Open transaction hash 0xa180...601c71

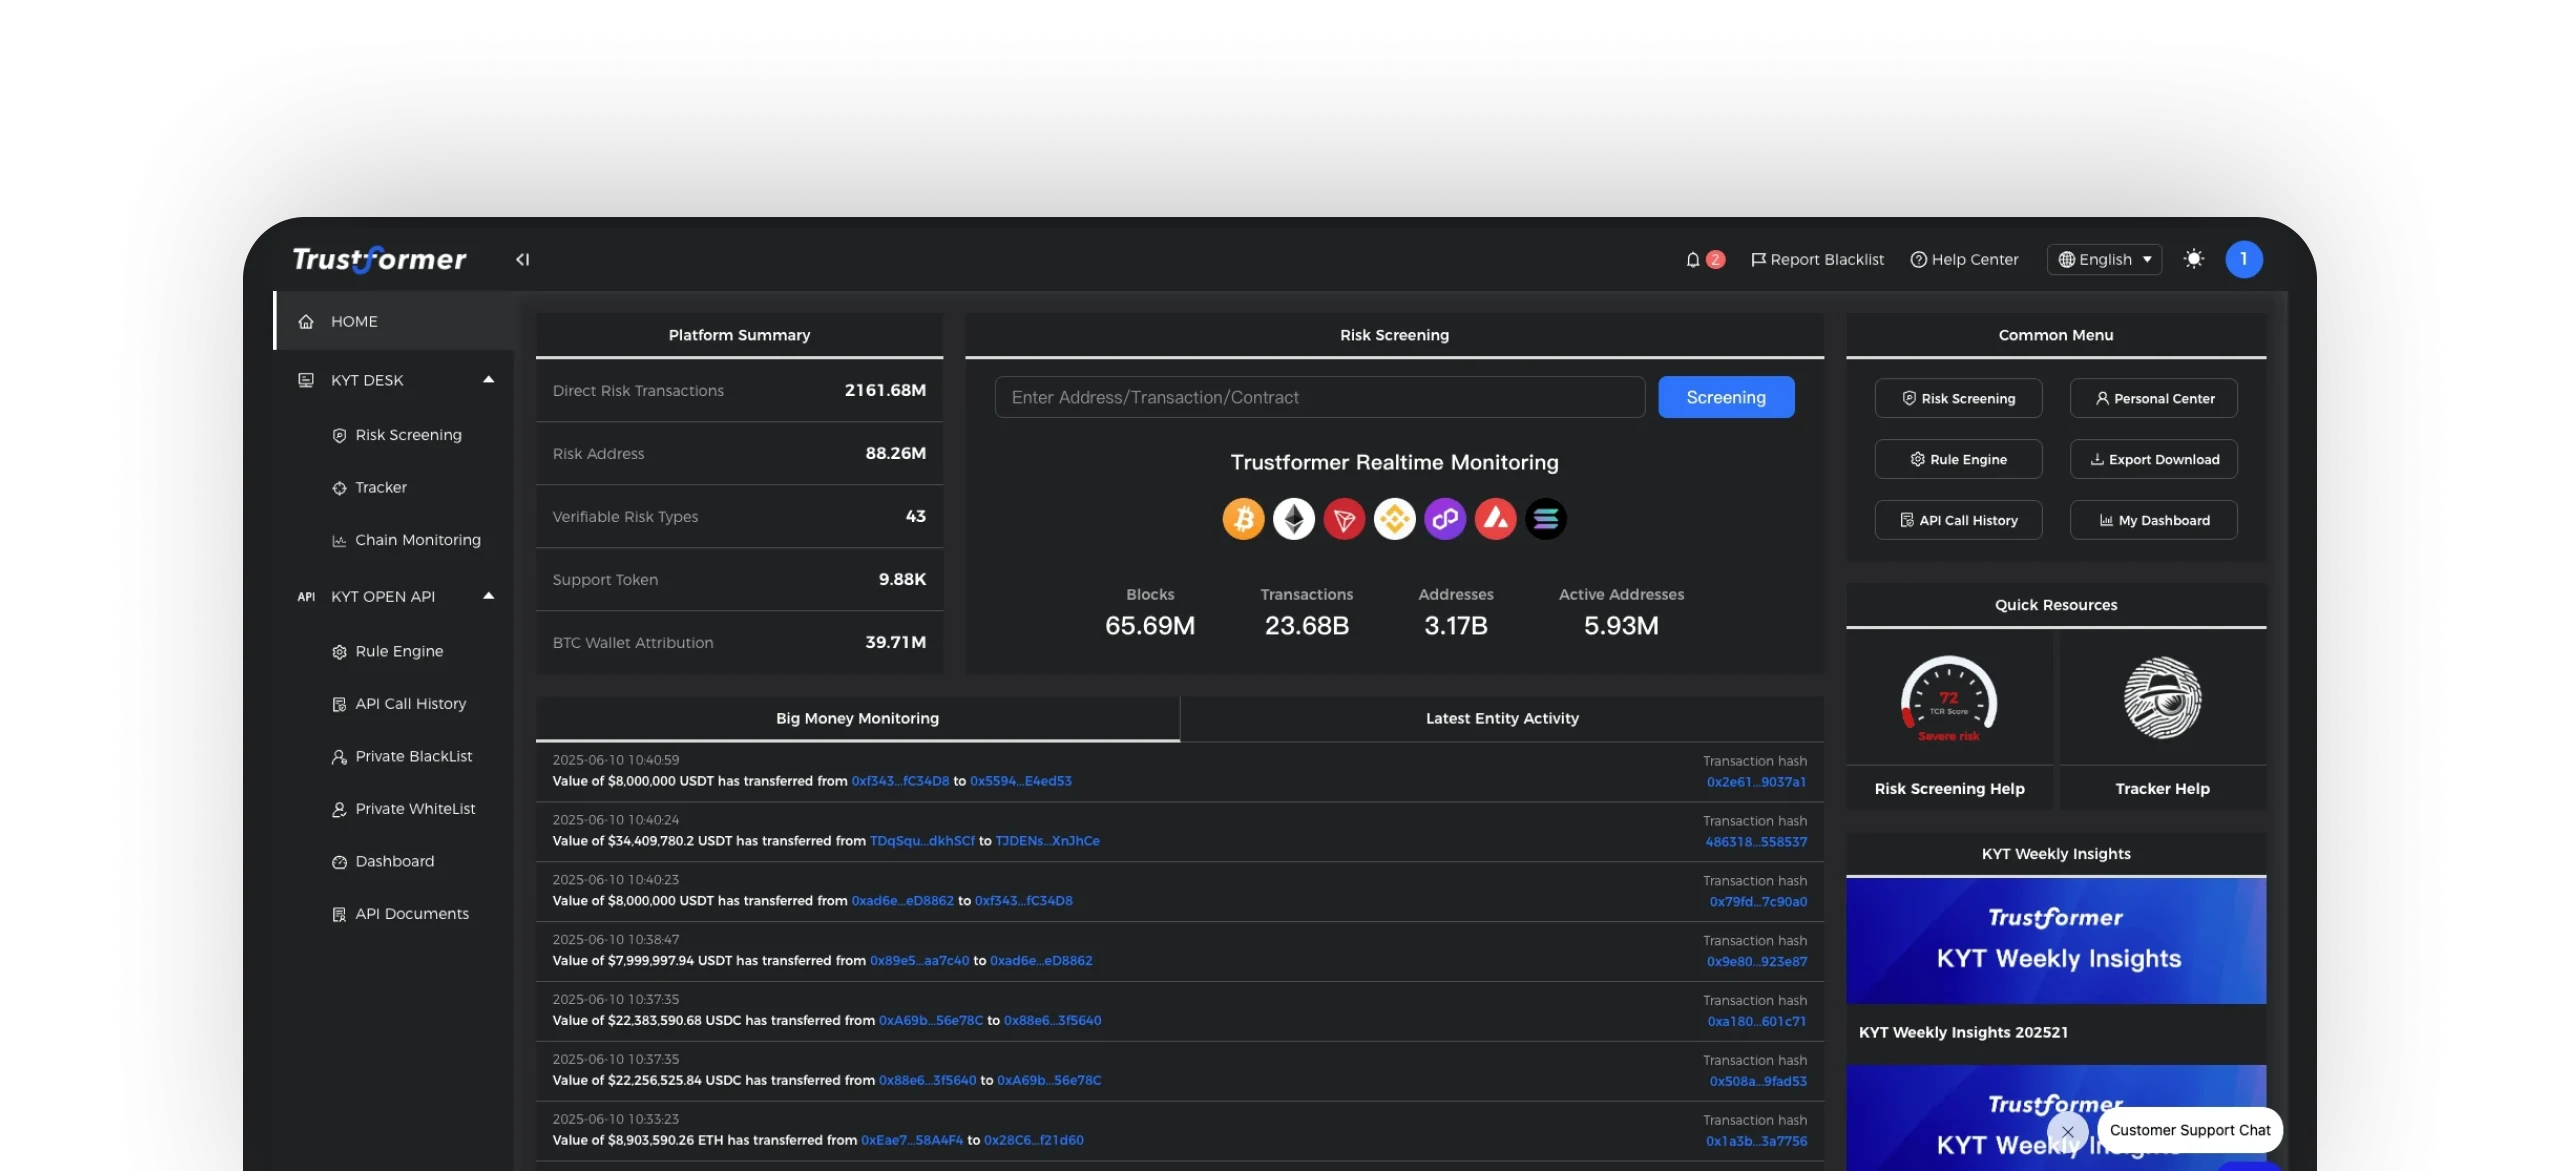tap(1757, 1022)
